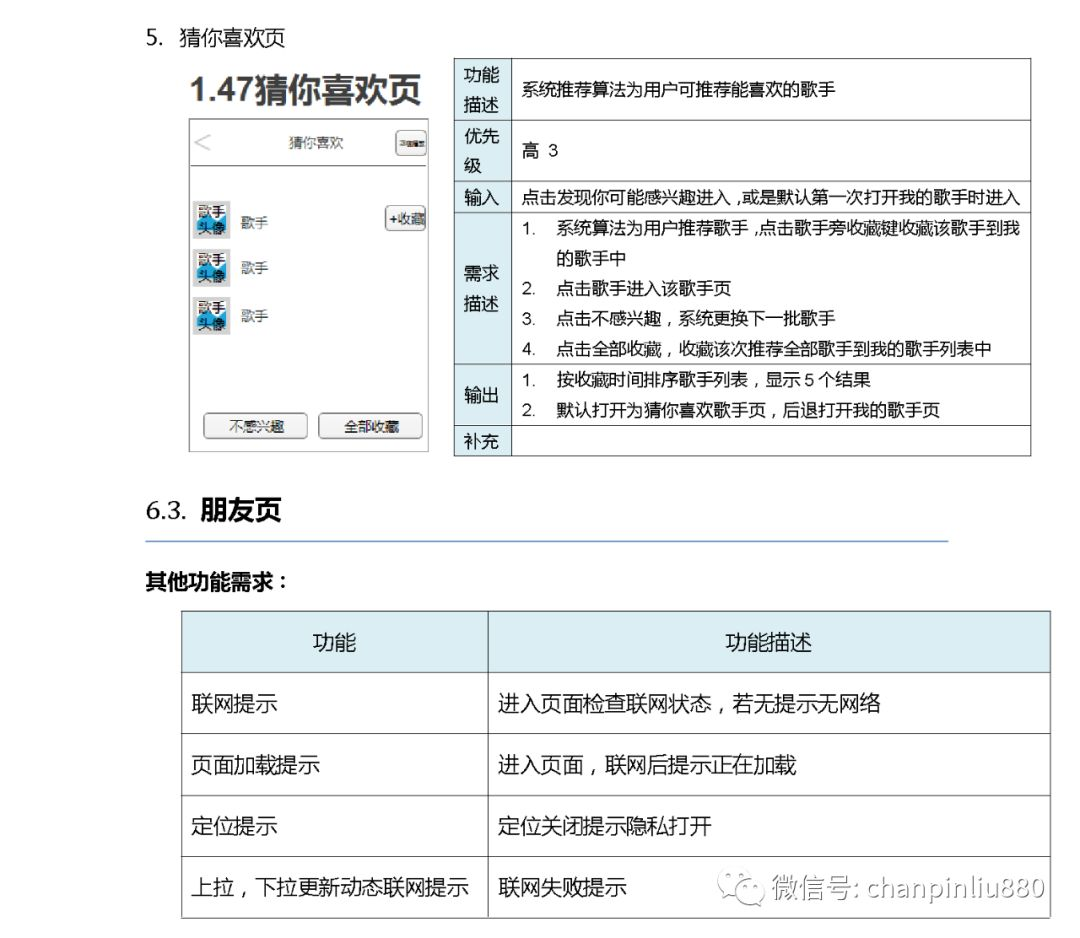The width and height of the screenshot is (1080, 938).
Task: Click requirement 点击不感兴趣，系统更换下一批歌手
Action: pyautogui.click(x=696, y=319)
